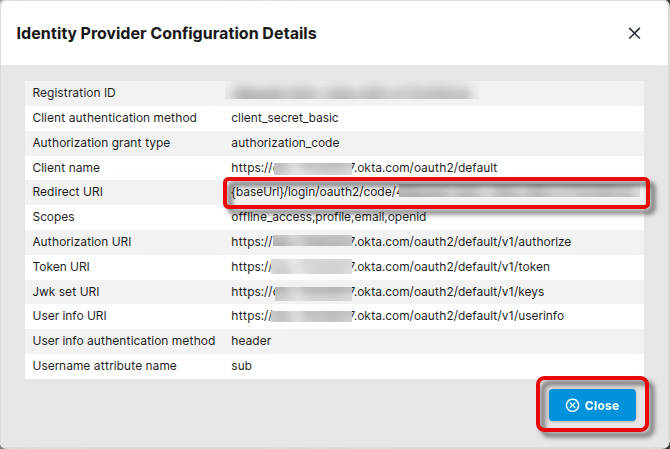Viewport: 670px width, 449px height.
Task: Click the Registration ID row label
Action: pos(74,93)
